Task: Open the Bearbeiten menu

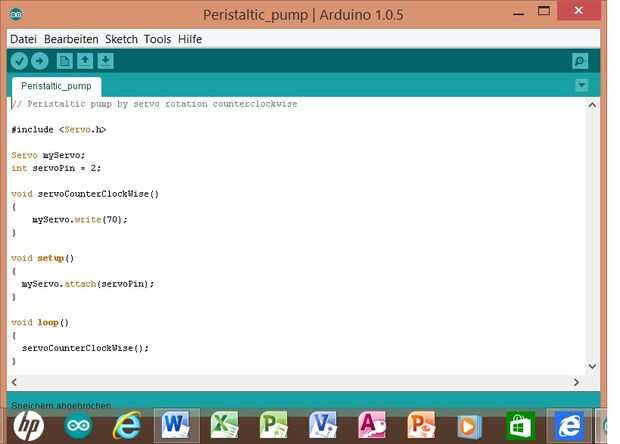Action: (x=71, y=39)
